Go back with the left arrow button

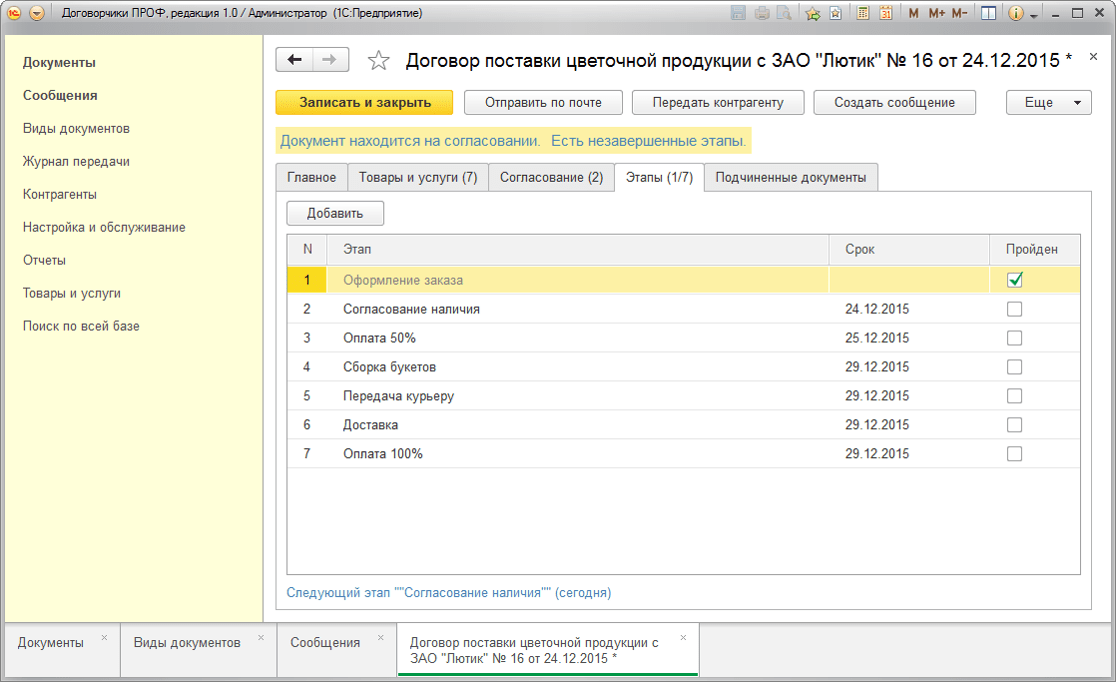click(x=294, y=60)
